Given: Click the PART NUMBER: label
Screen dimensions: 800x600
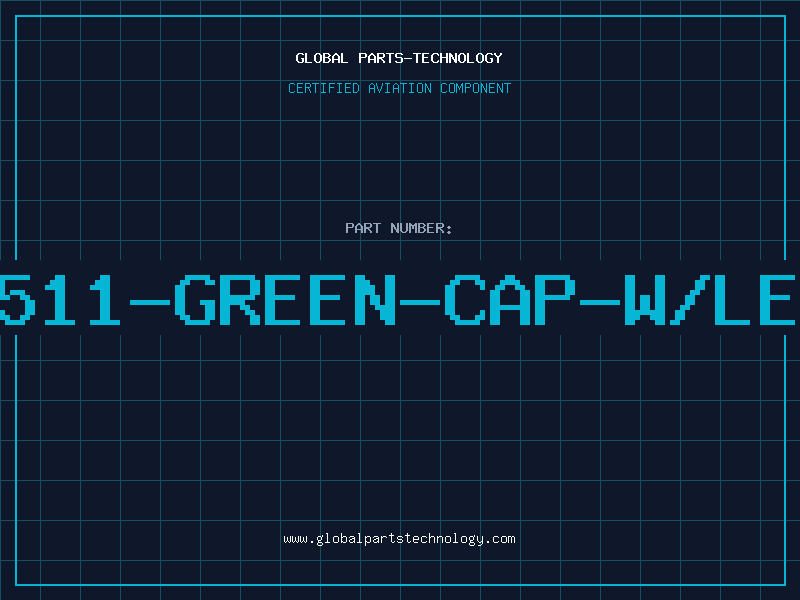Looking at the screenshot, I should coord(399,228).
